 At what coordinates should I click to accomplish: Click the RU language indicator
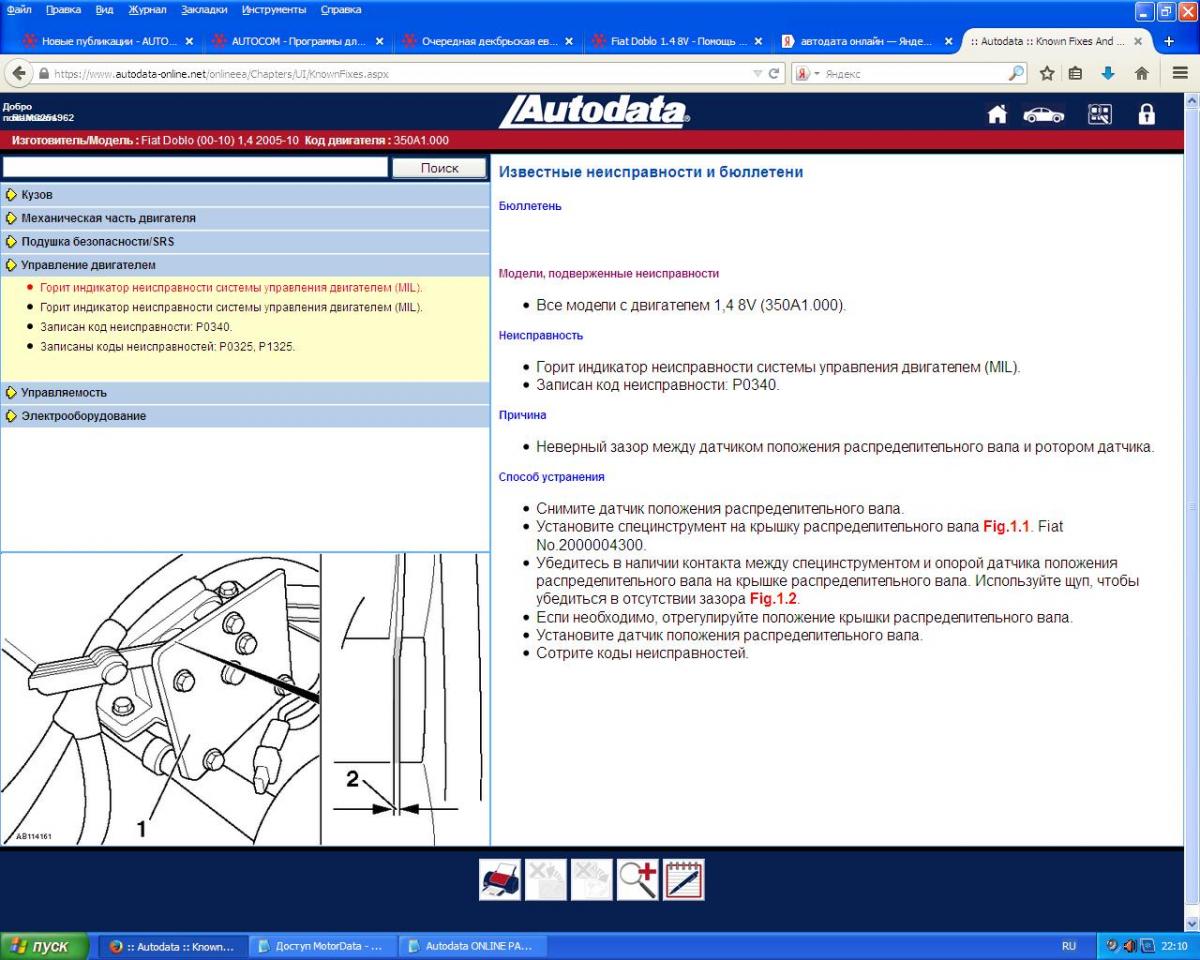pyautogui.click(x=1069, y=945)
